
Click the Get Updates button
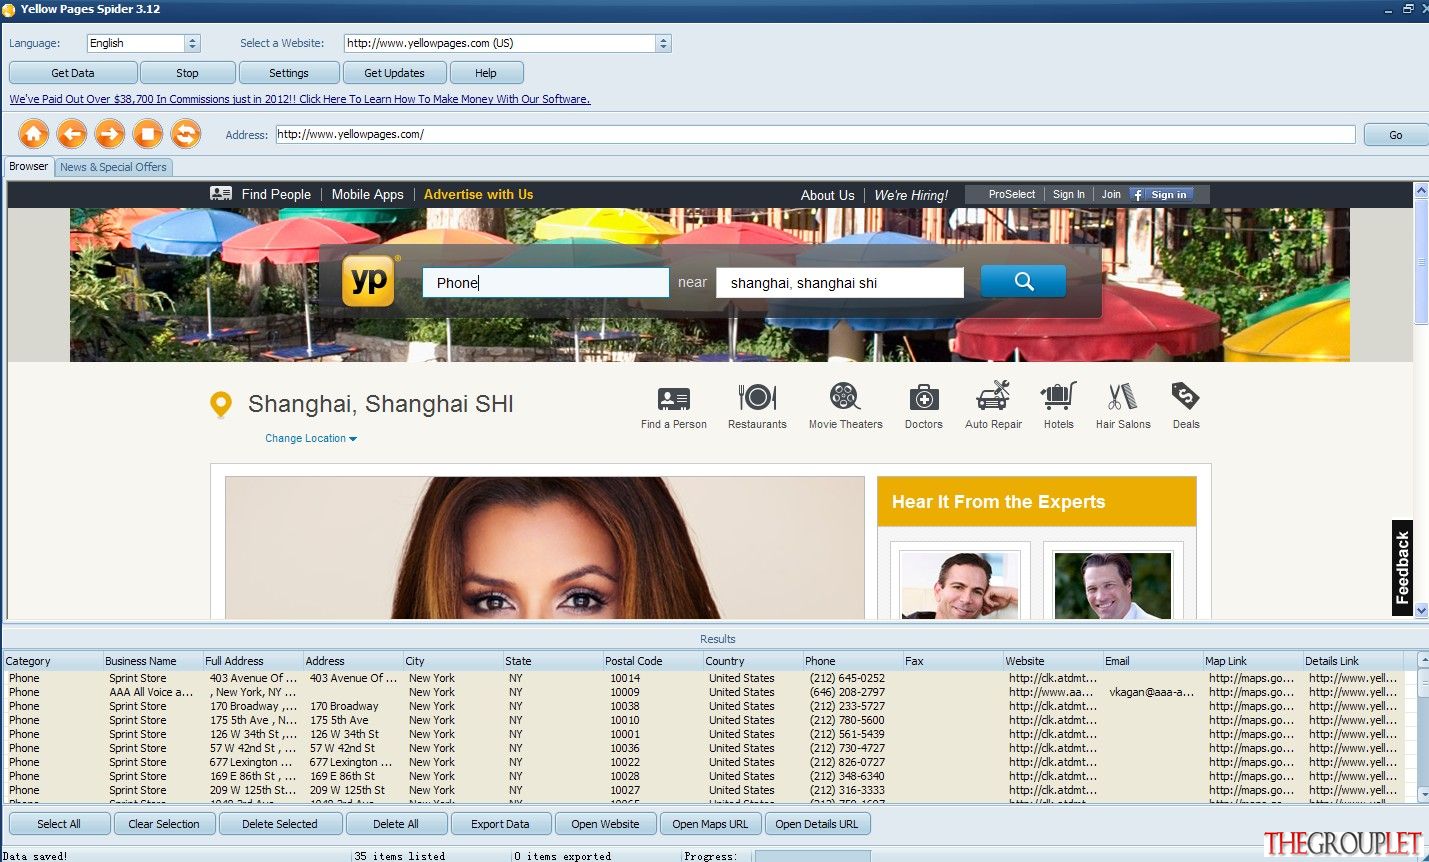point(394,73)
